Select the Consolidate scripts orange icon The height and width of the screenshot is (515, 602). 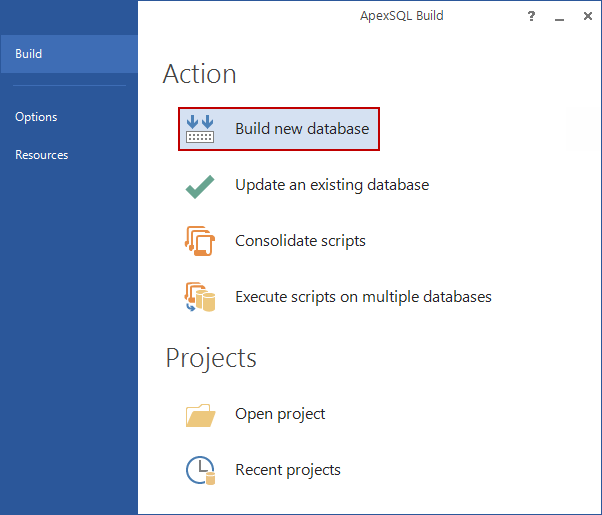point(200,241)
